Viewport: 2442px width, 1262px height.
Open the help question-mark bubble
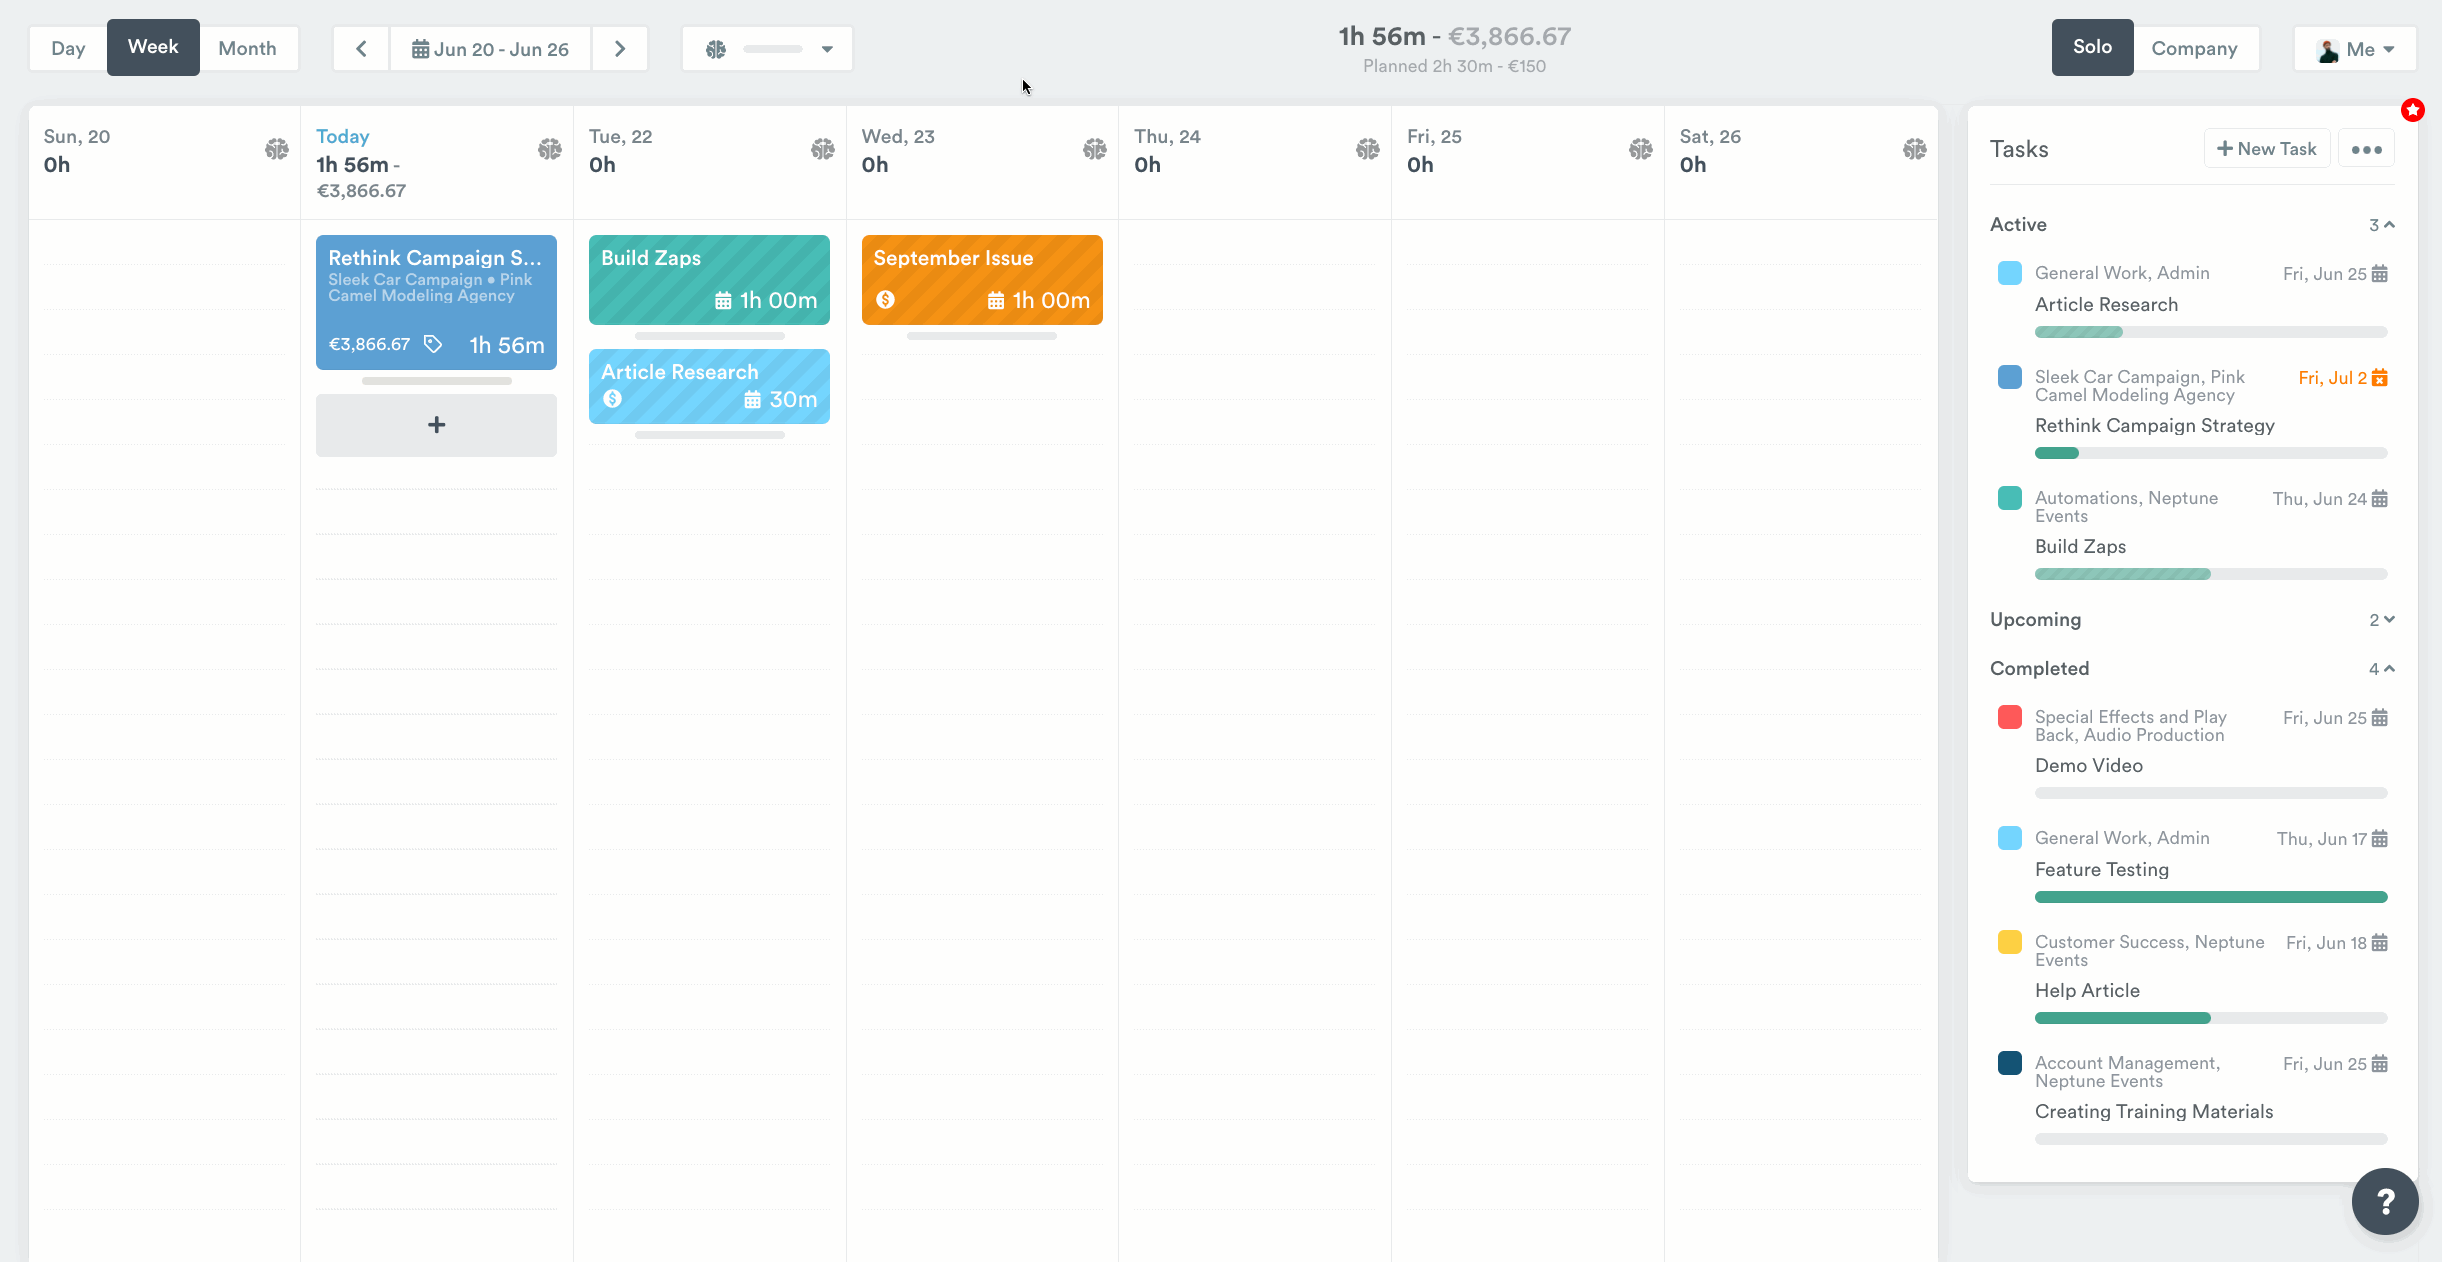point(2385,1201)
